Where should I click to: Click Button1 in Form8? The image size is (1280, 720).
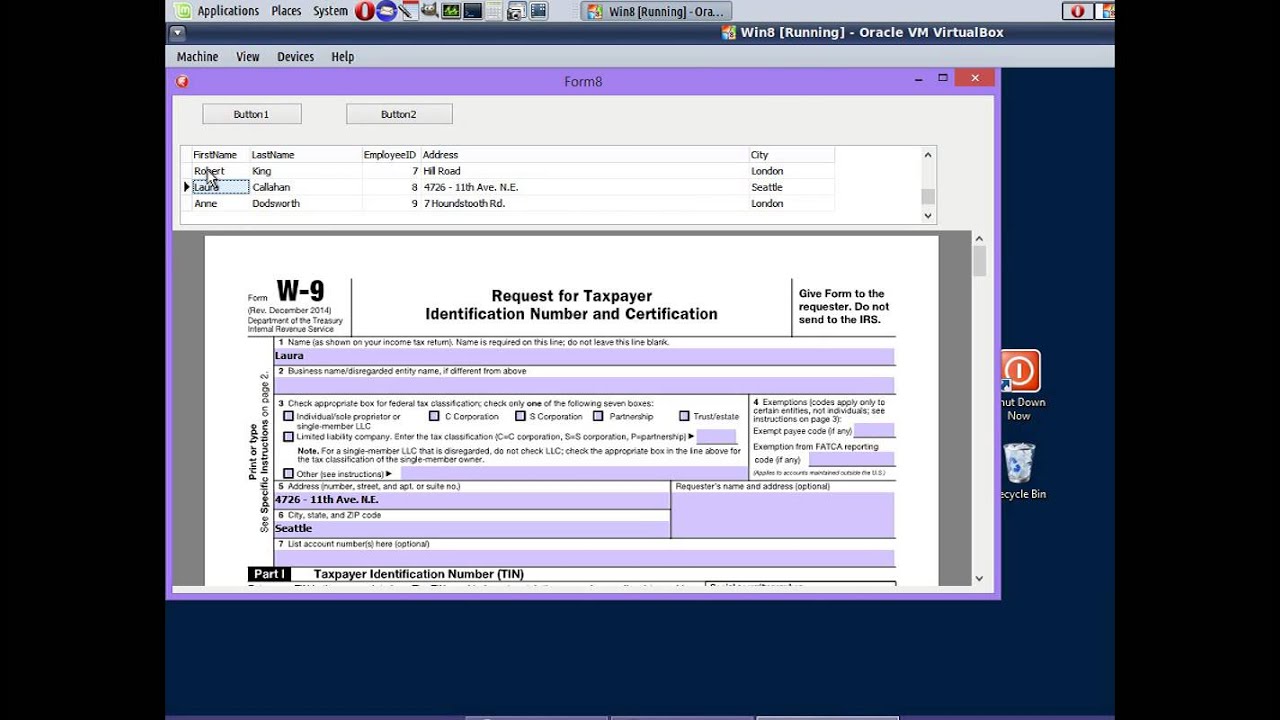click(x=251, y=114)
